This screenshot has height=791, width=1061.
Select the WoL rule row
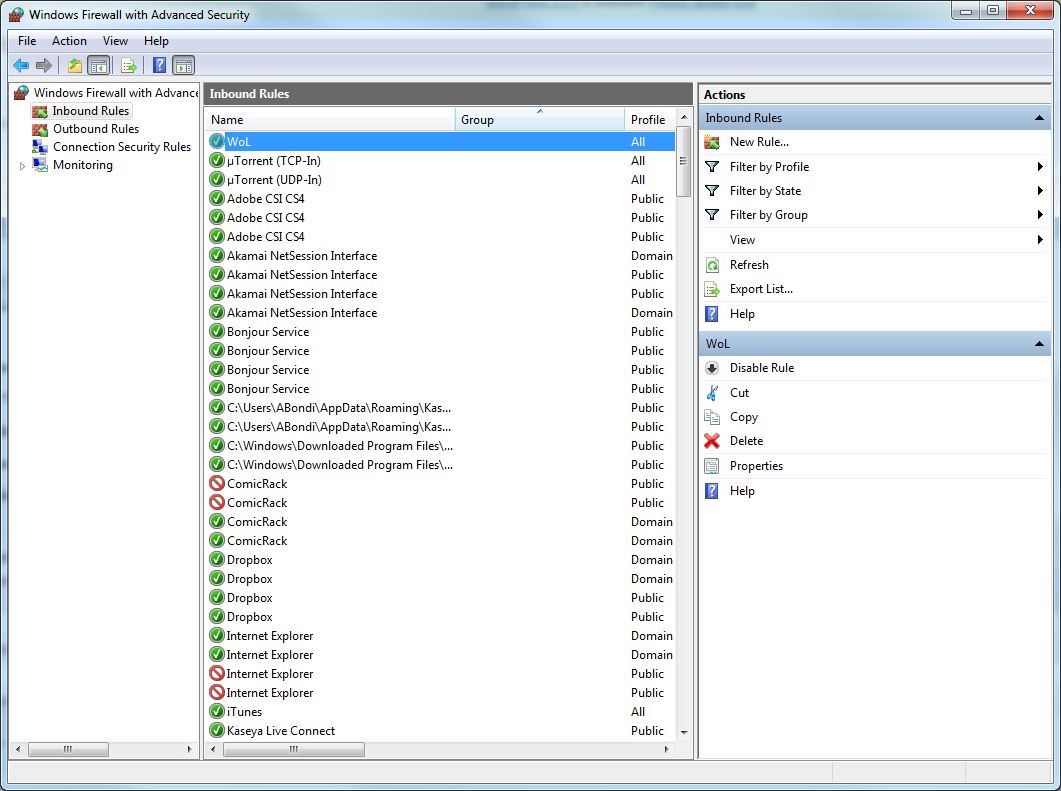coord(440,141)
